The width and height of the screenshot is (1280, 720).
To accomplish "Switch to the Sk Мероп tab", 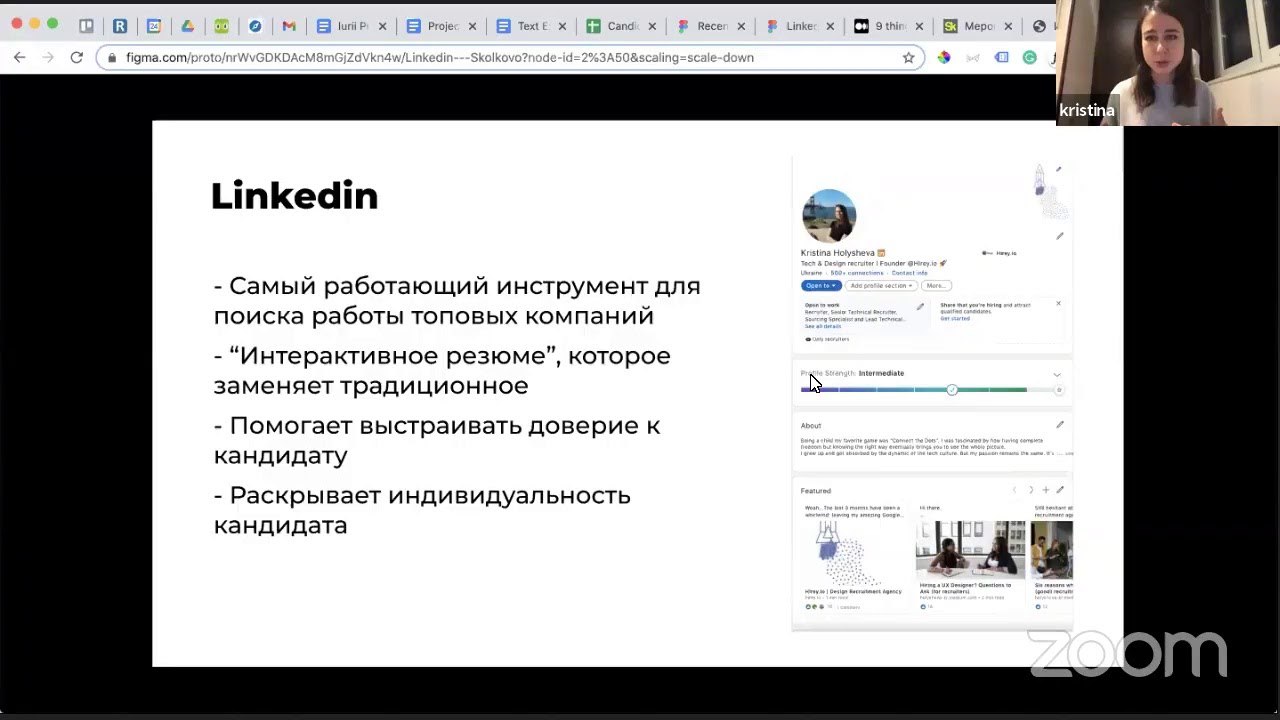I will [x=975, y=27].
